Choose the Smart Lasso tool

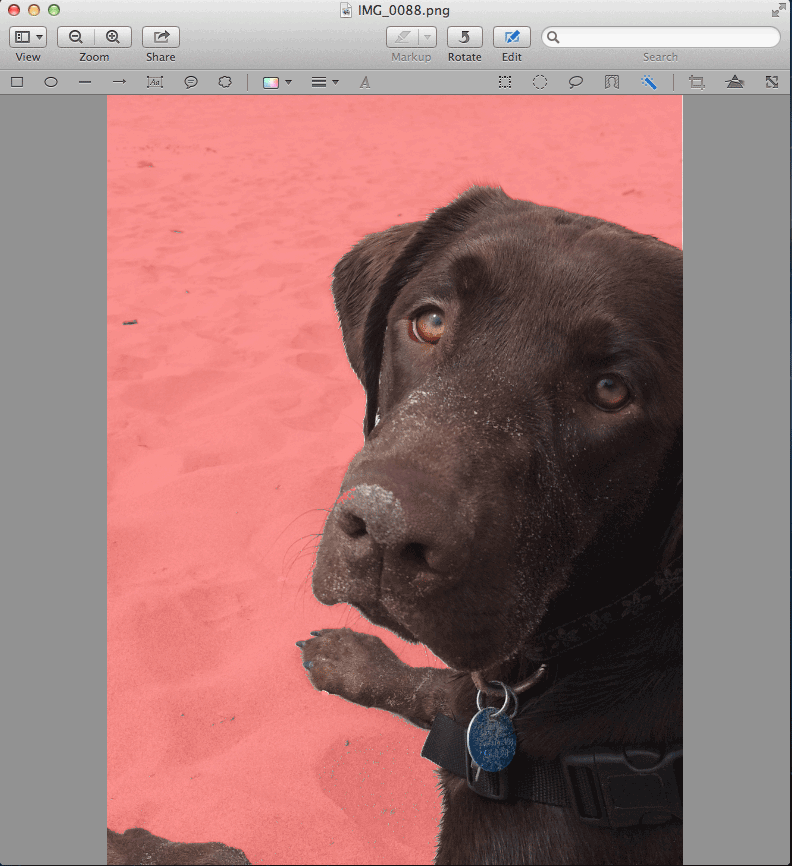click(x=611, y=82)
